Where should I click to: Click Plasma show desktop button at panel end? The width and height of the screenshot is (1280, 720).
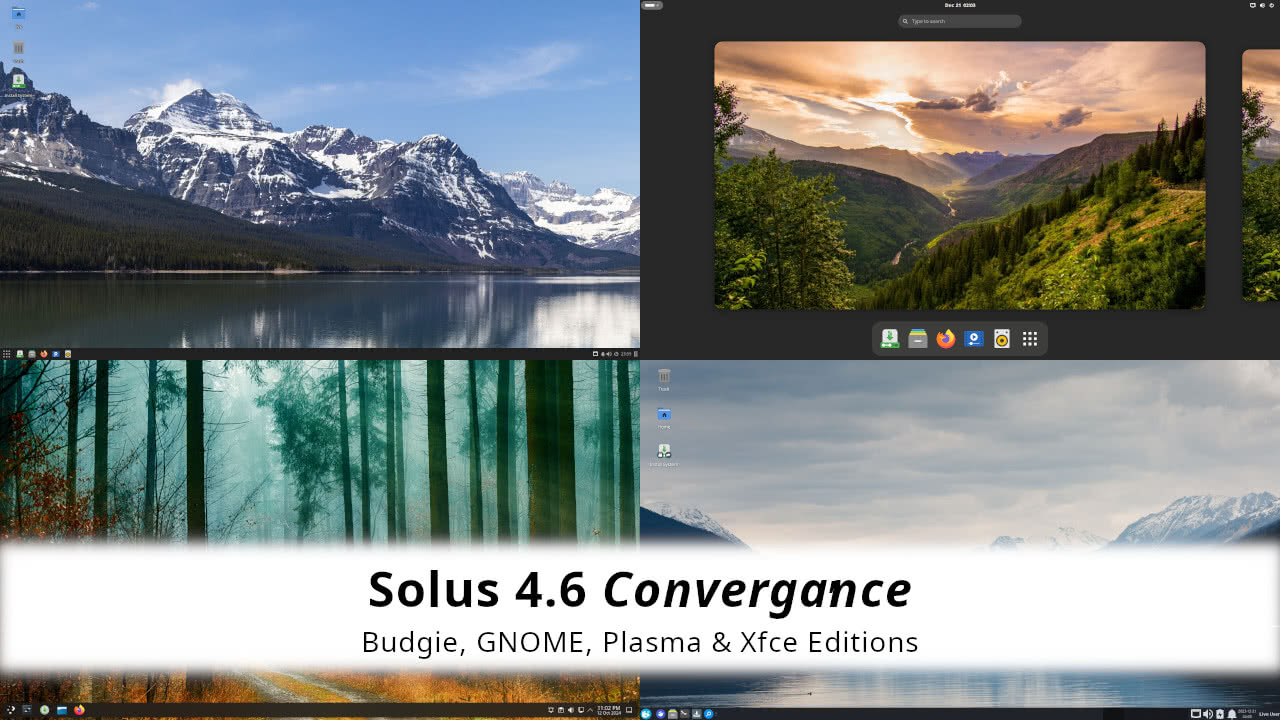pyautogui.click(x=629, y=710)
